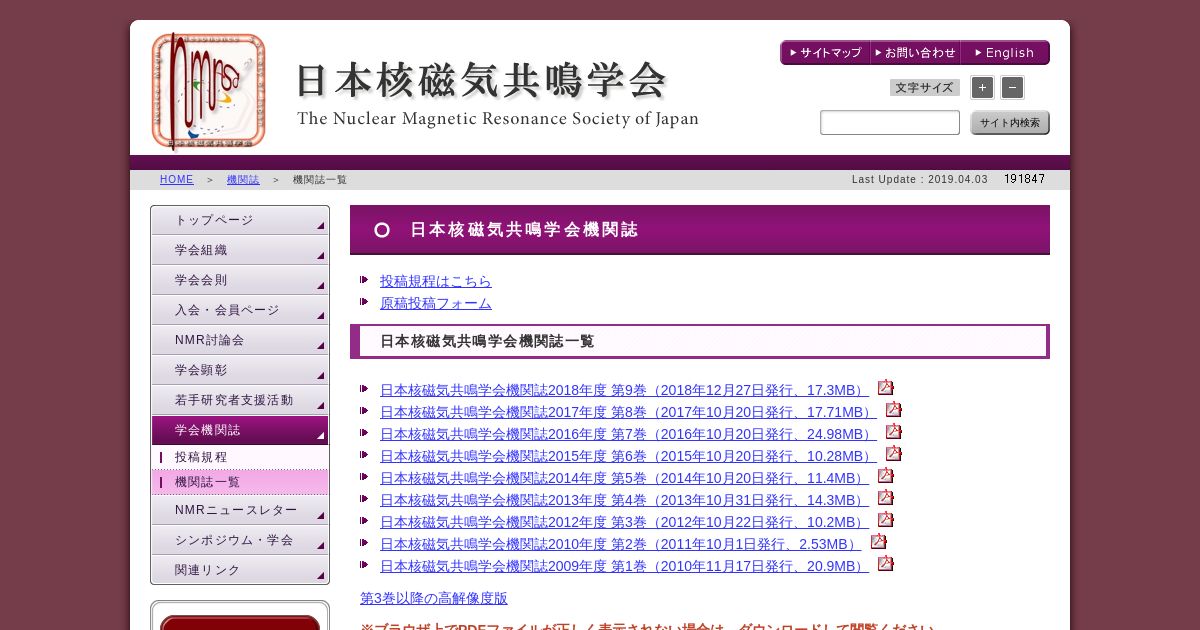This screenshot has width=1200, height=630.
Task: Open 関連リンク in sidebar menu
Action: [x=240, y=570]
